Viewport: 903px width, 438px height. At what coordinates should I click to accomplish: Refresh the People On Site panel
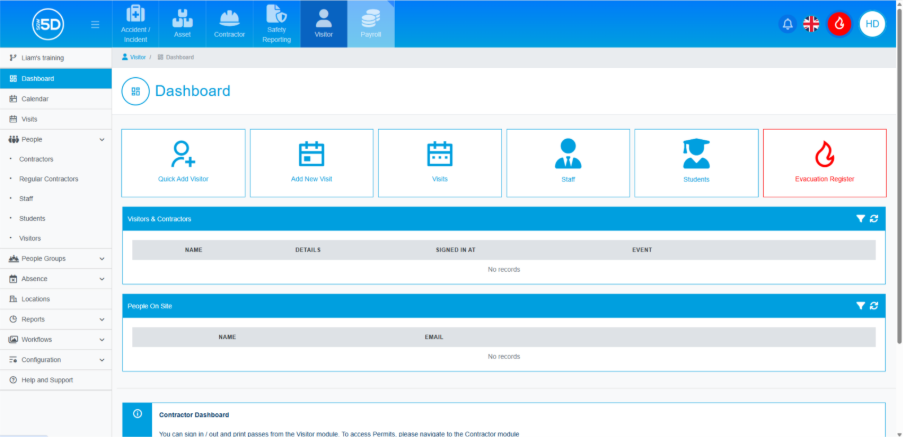[874, 306]
